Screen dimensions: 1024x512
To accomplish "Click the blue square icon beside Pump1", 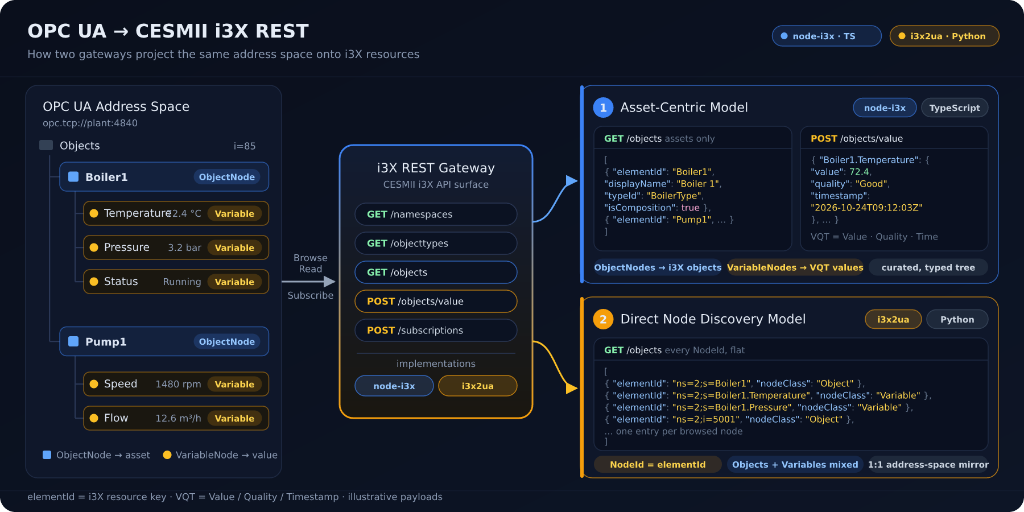I will pyautogui.click(x=73, y=342).
